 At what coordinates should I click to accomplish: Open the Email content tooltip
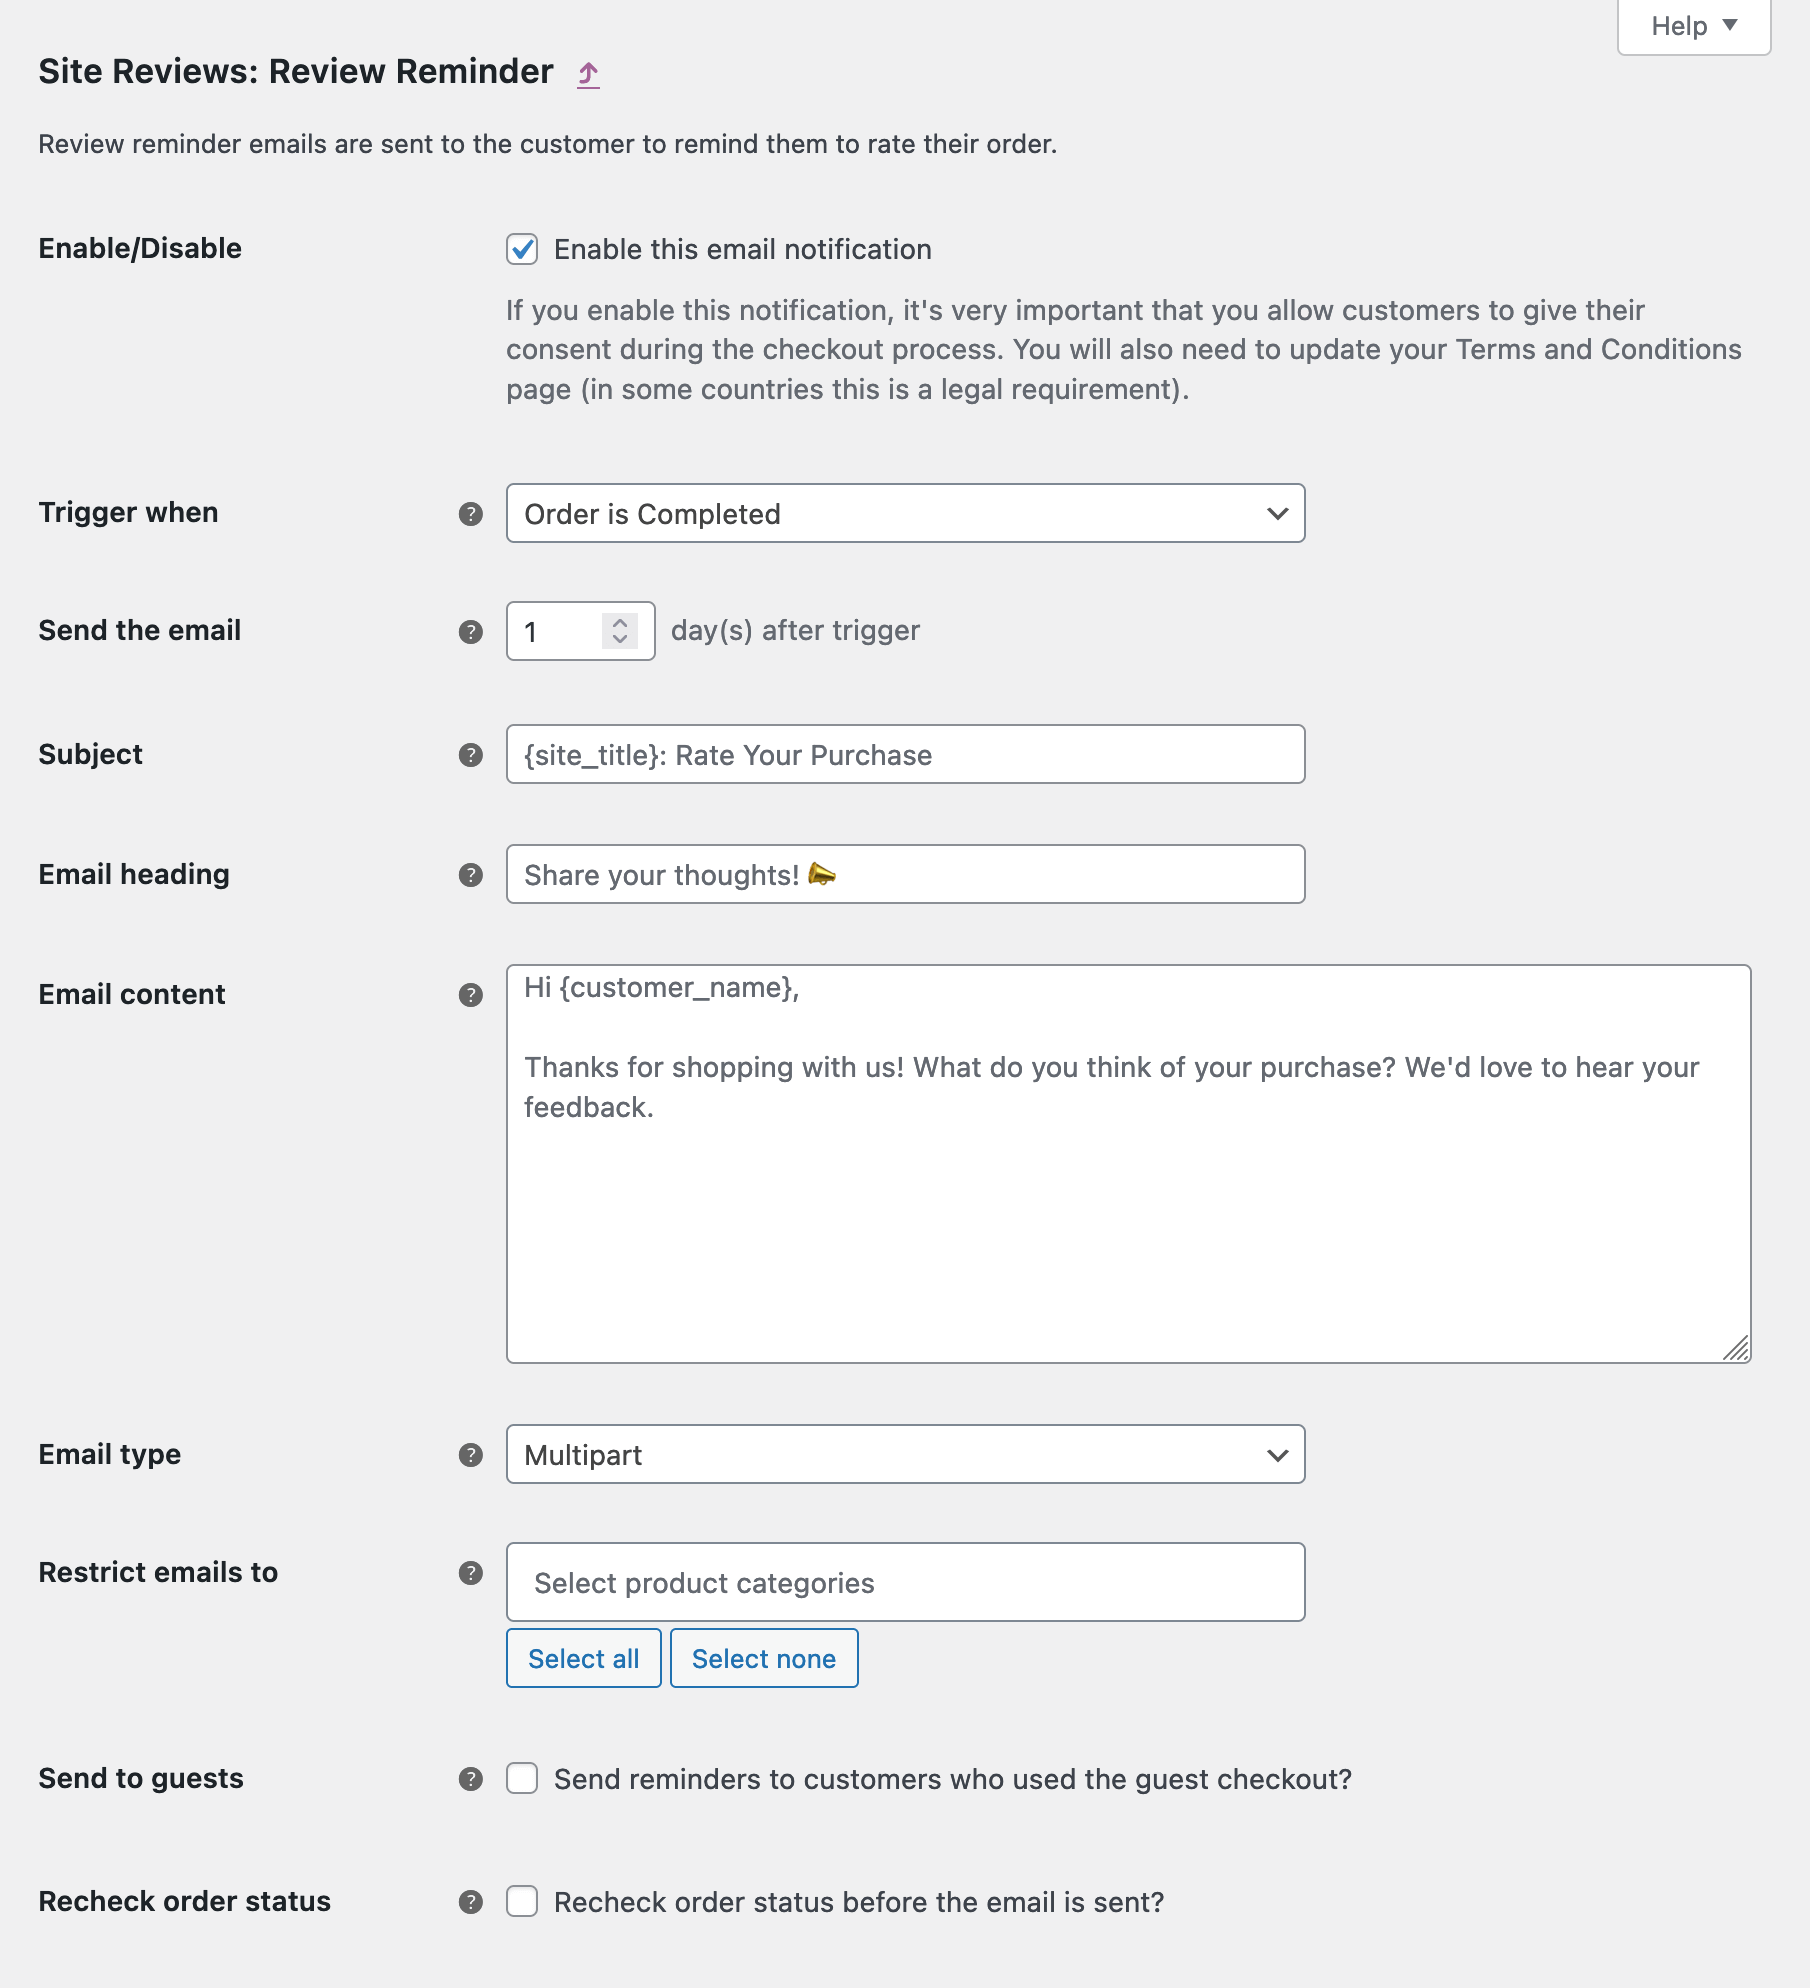[x=470, y=994]
